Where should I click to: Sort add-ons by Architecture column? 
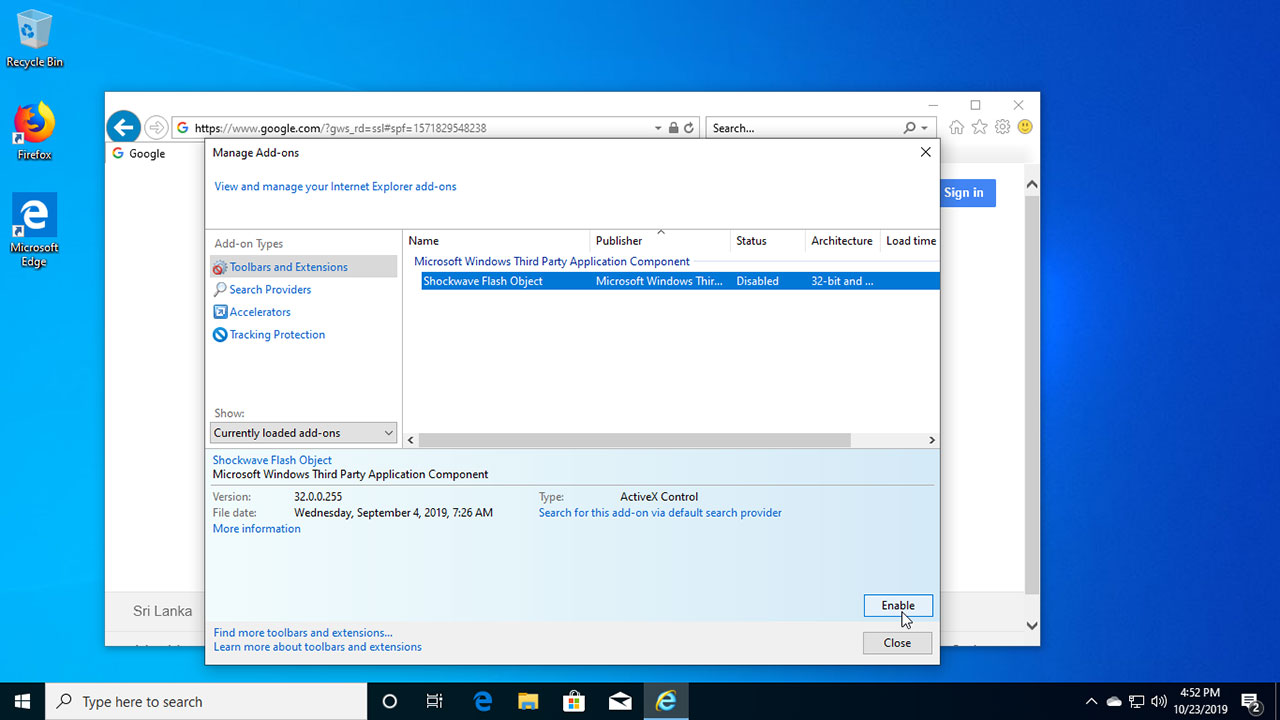pyautogui.click(x=842, y=241)
